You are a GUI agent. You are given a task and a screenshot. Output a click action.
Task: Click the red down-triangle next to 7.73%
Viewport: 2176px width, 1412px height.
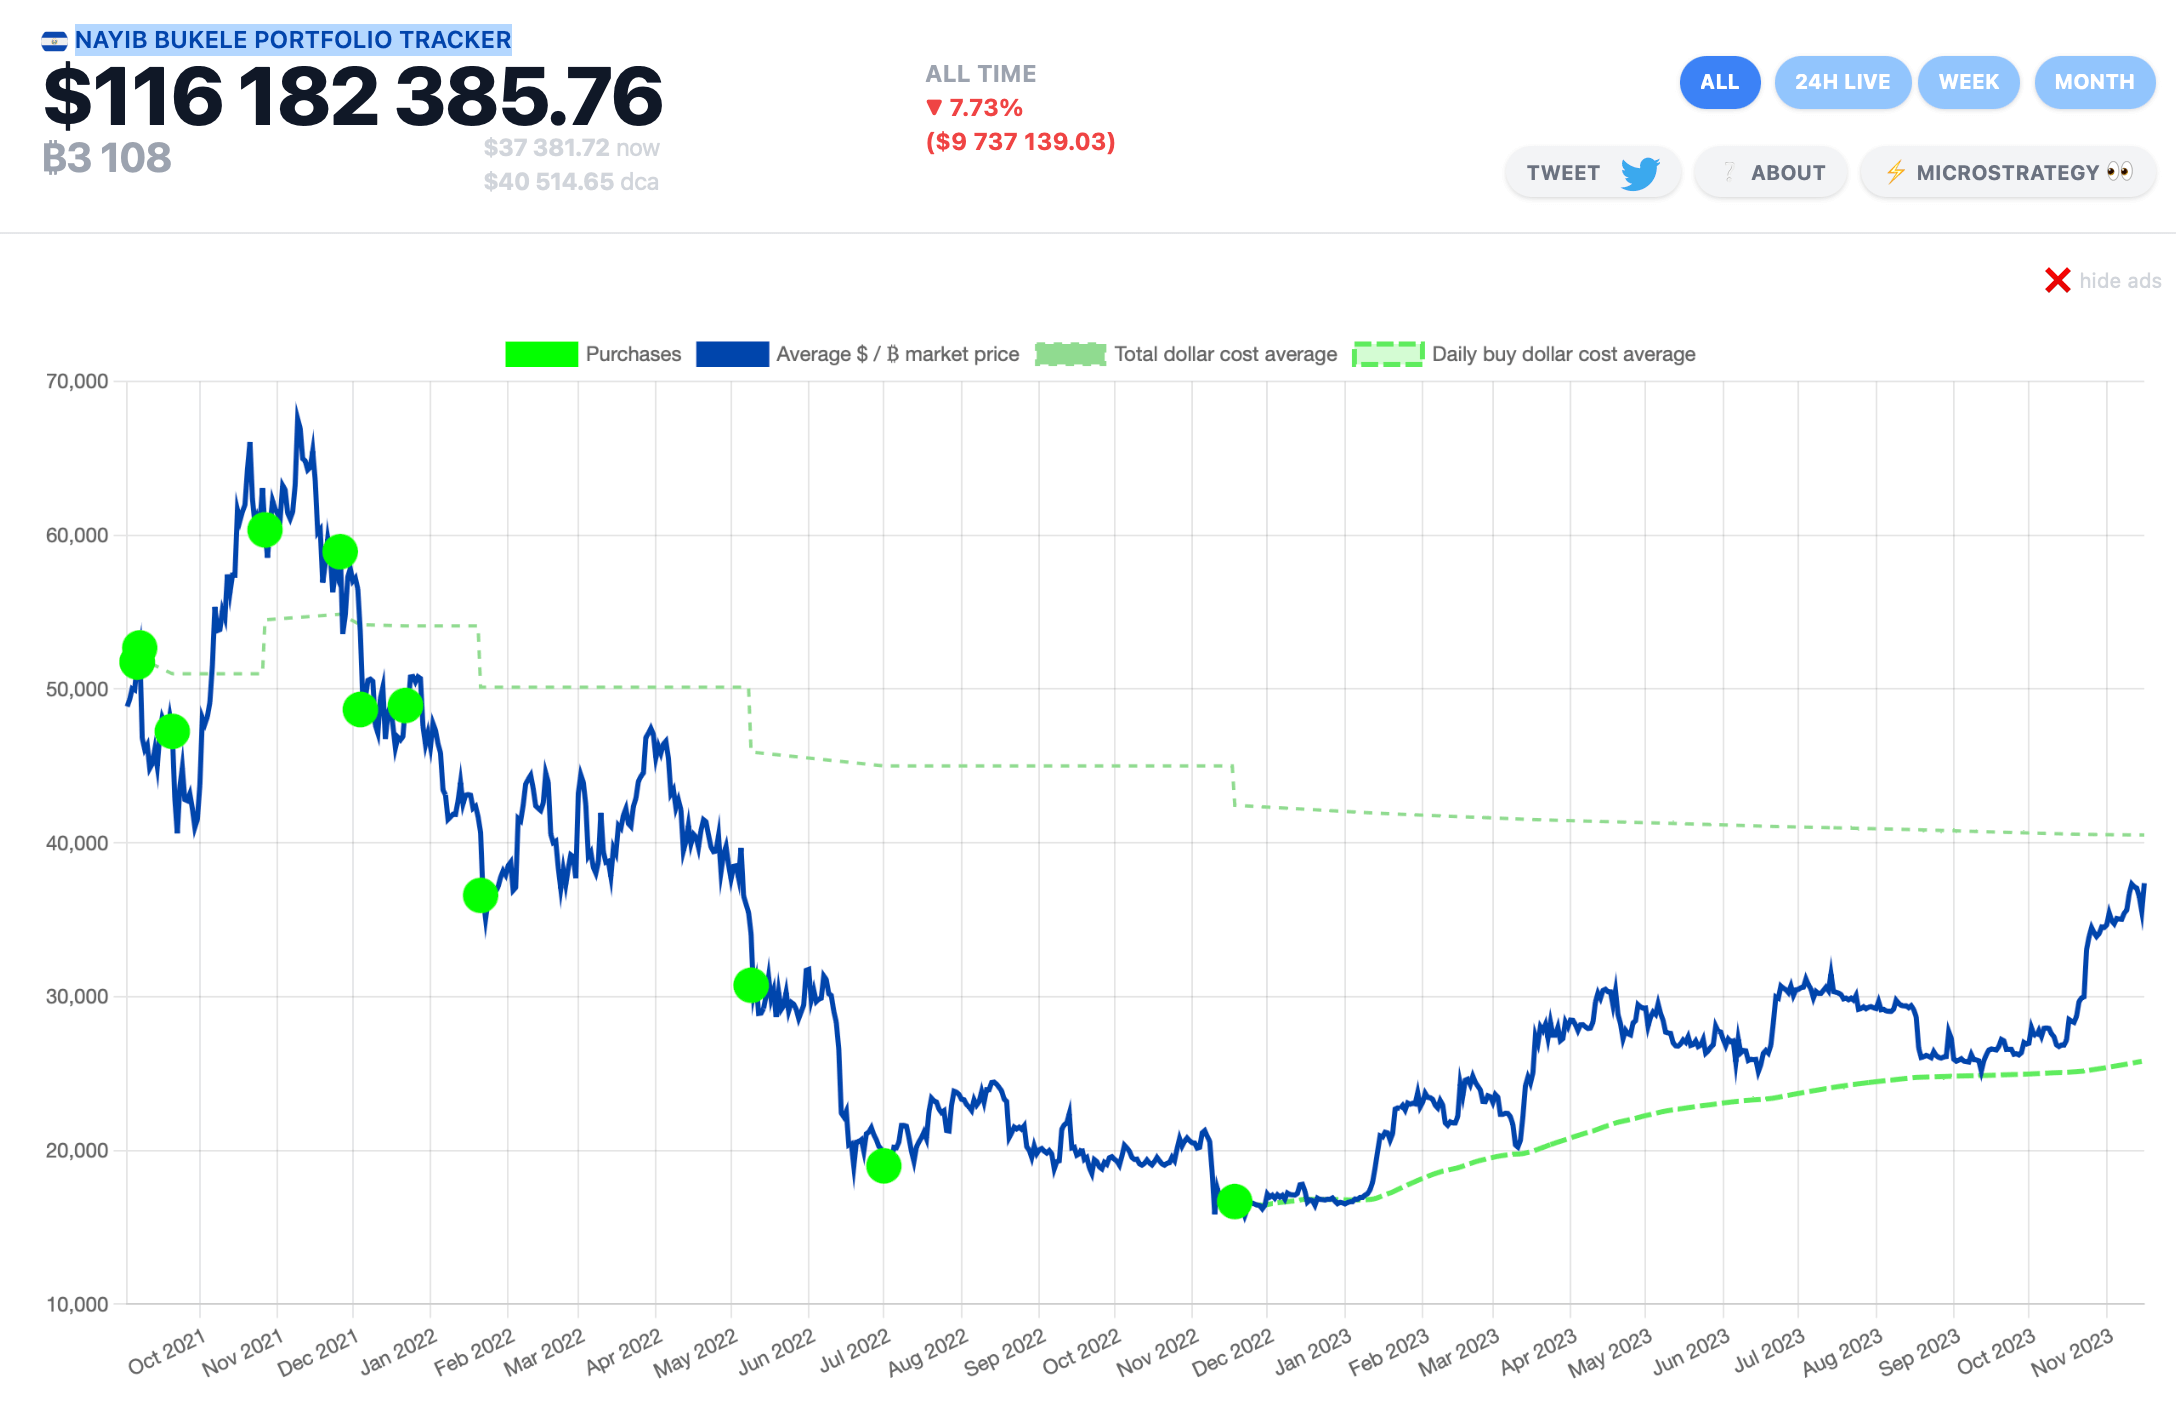(x=934, y=107)
